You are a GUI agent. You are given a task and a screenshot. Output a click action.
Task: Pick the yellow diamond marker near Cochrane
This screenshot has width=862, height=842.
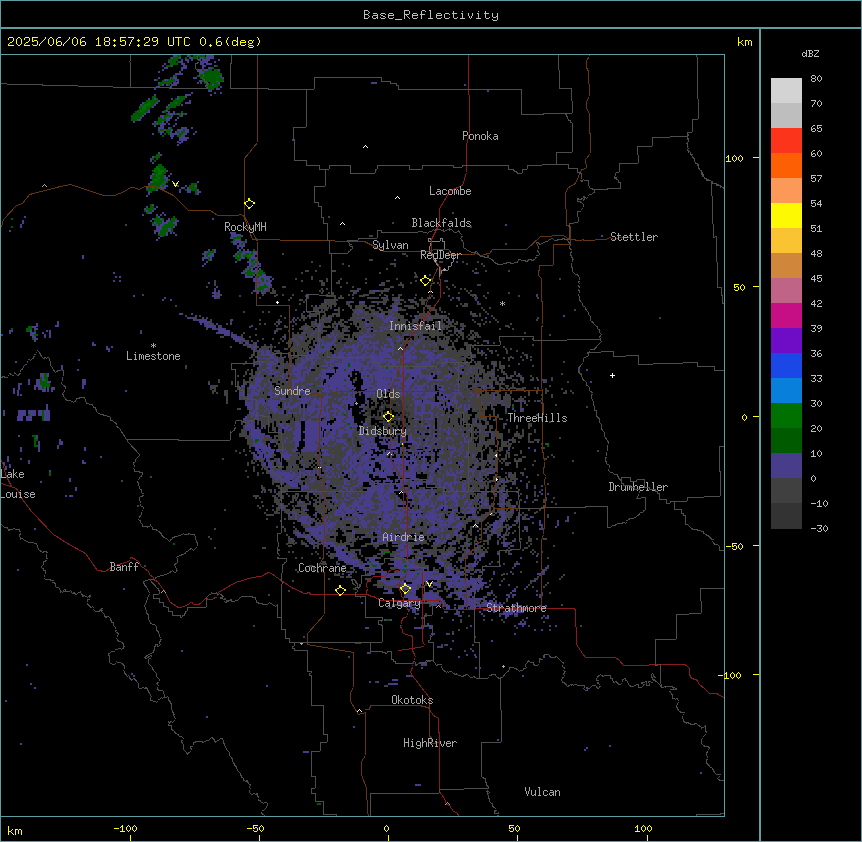(x=340, y=590)
